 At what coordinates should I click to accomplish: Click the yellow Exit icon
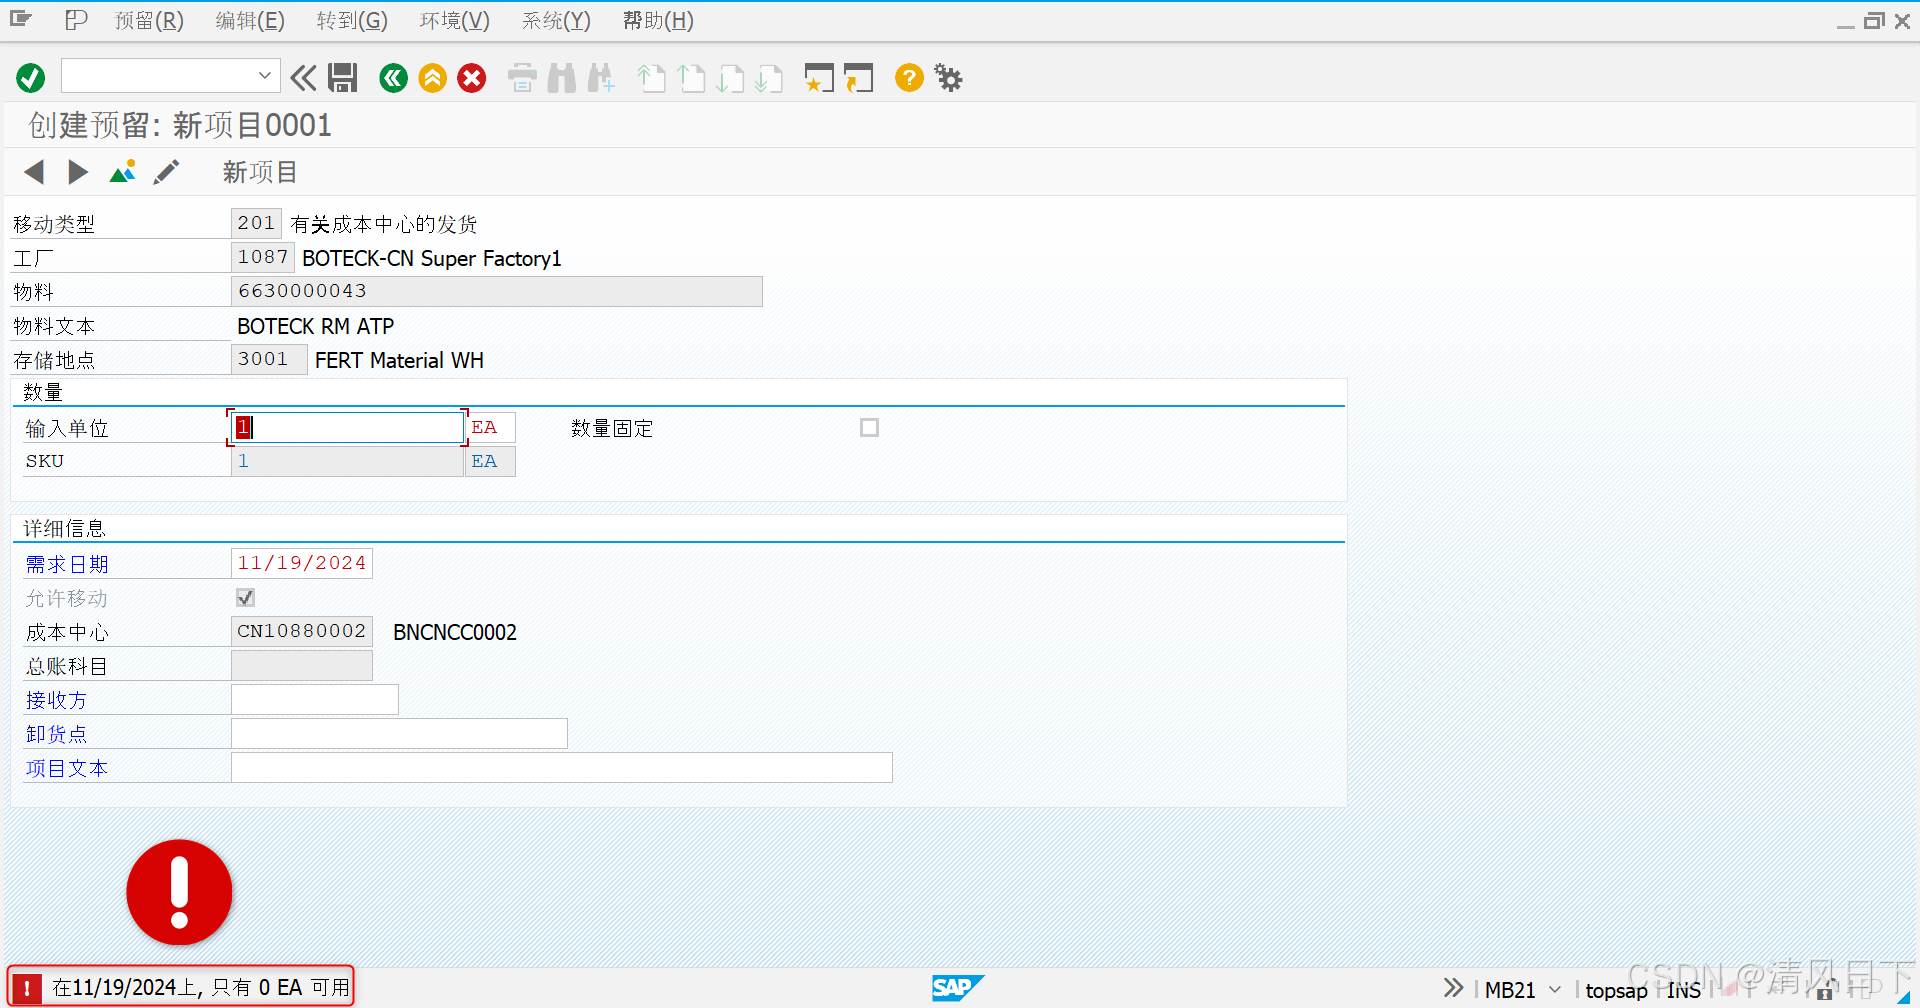(433, 78)
